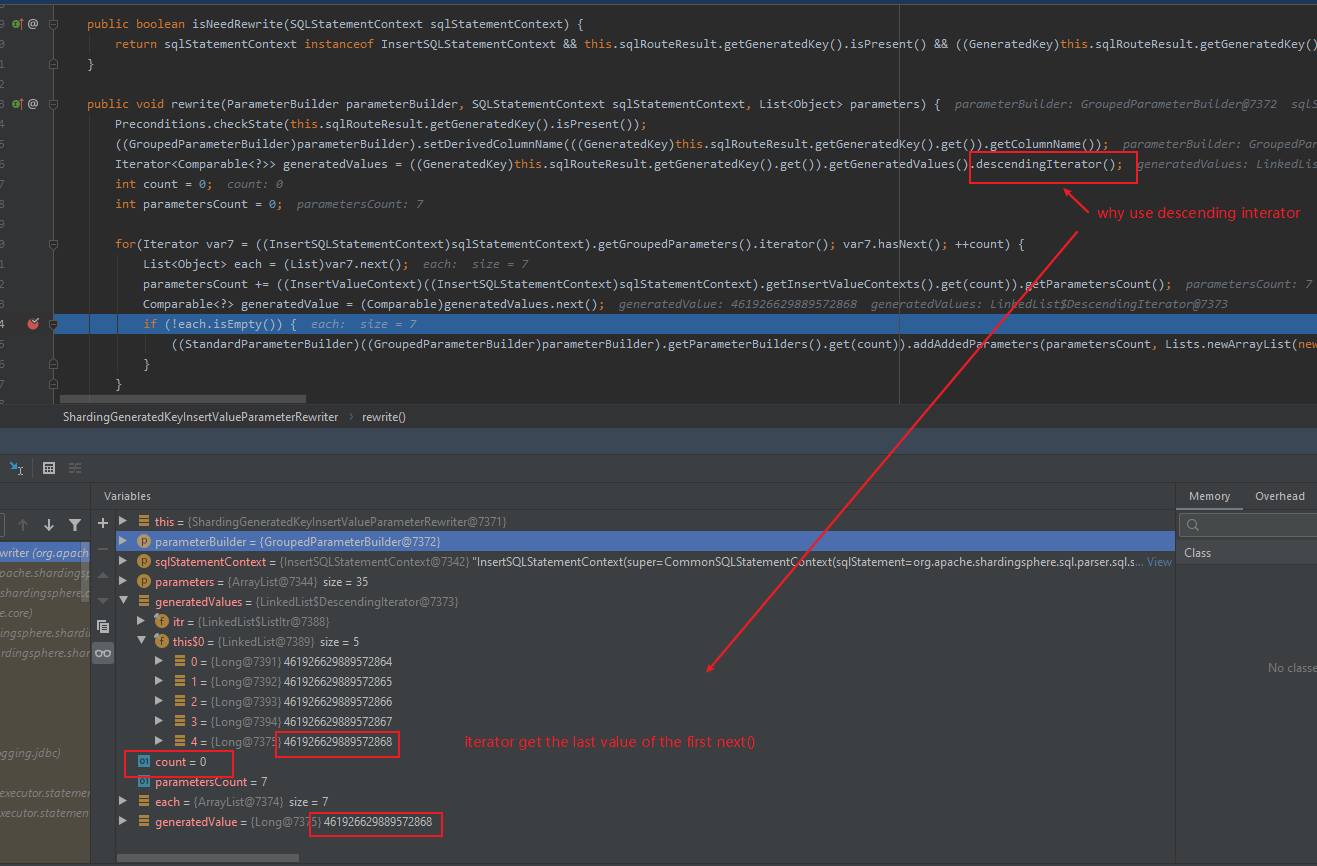Collapse the generatedValues variable node

124,601
